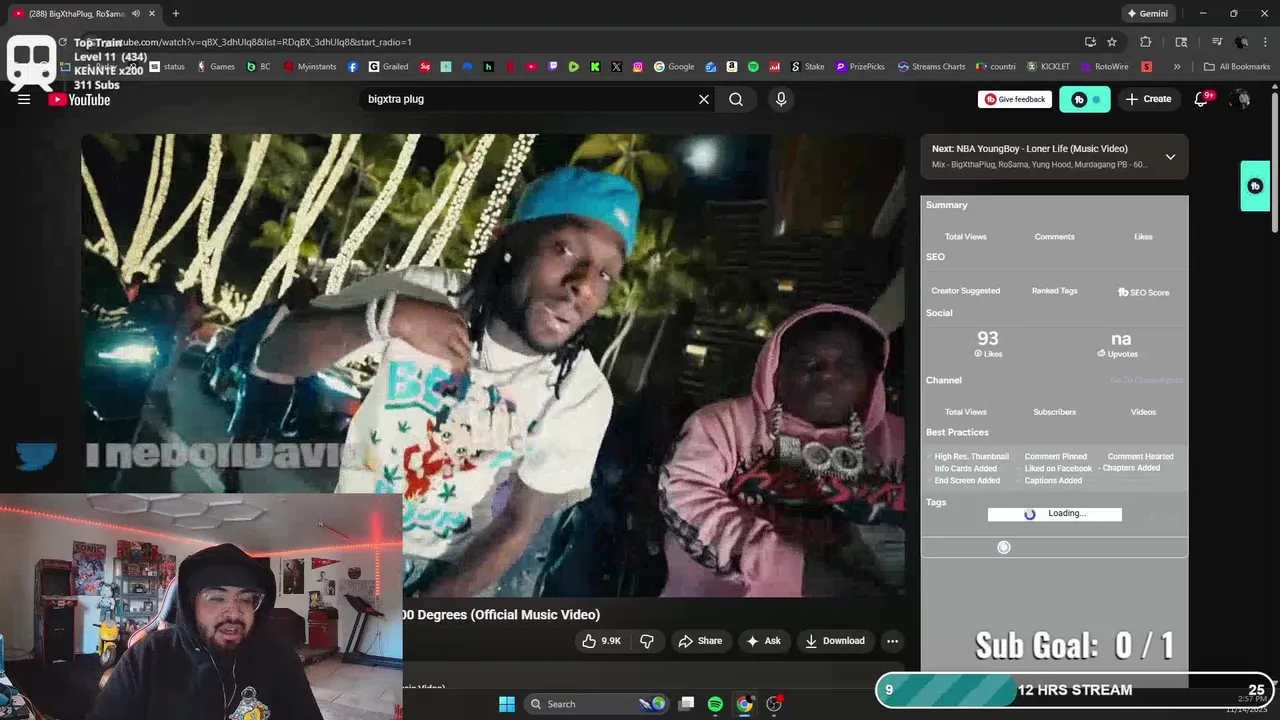Open the Twitch bookmark icon
1280x720 pixels.
pyautogui.click(x=553, y=67)
